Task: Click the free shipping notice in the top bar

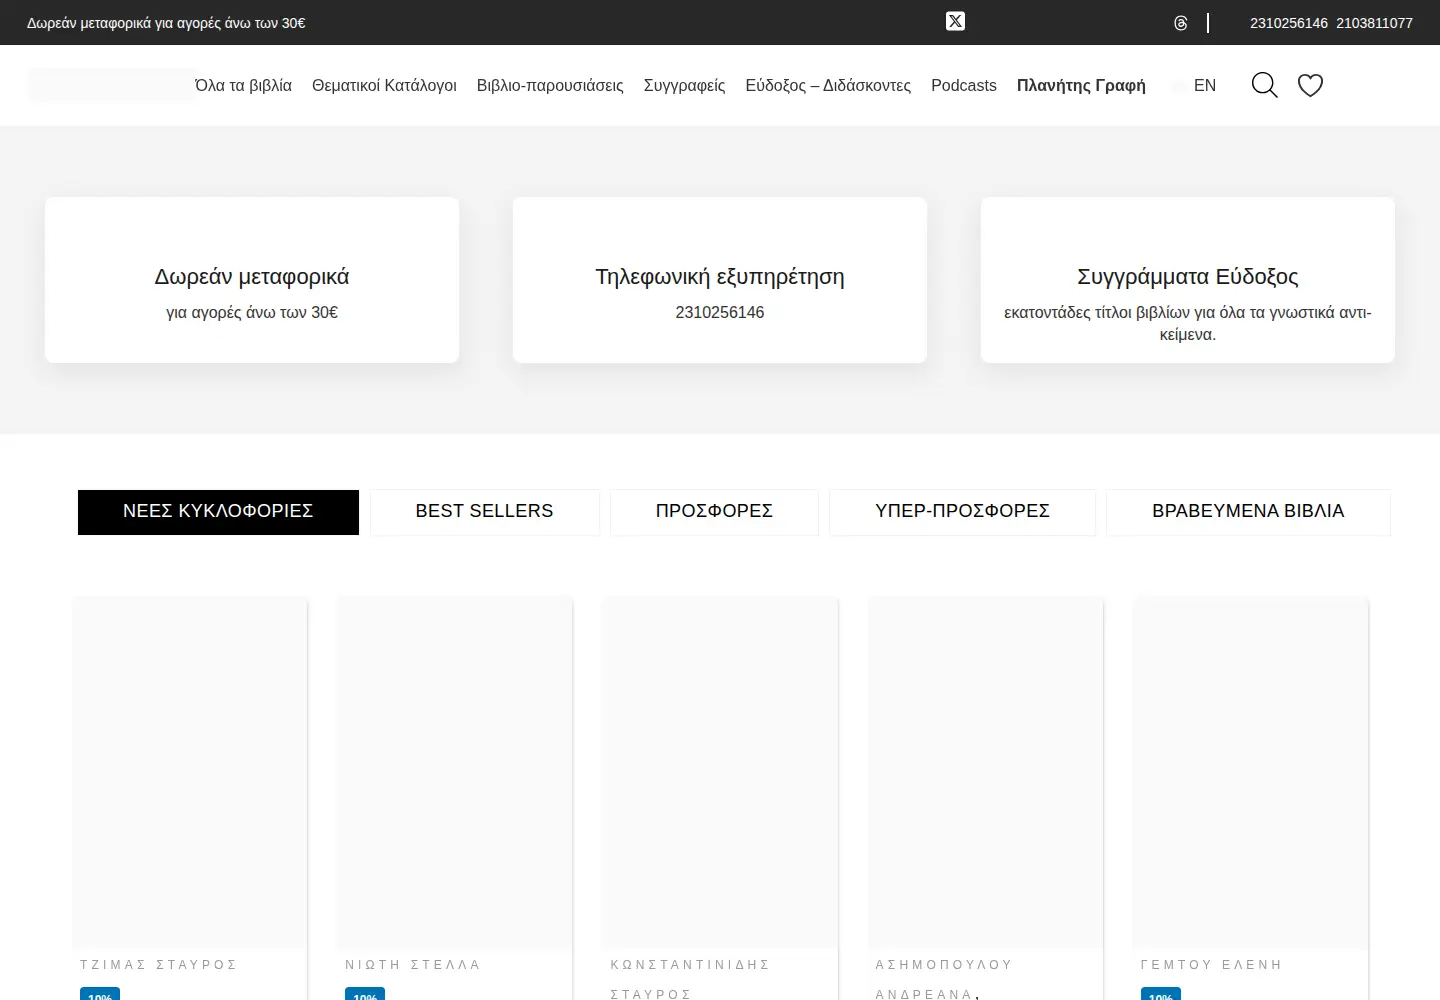Action: 166,23
